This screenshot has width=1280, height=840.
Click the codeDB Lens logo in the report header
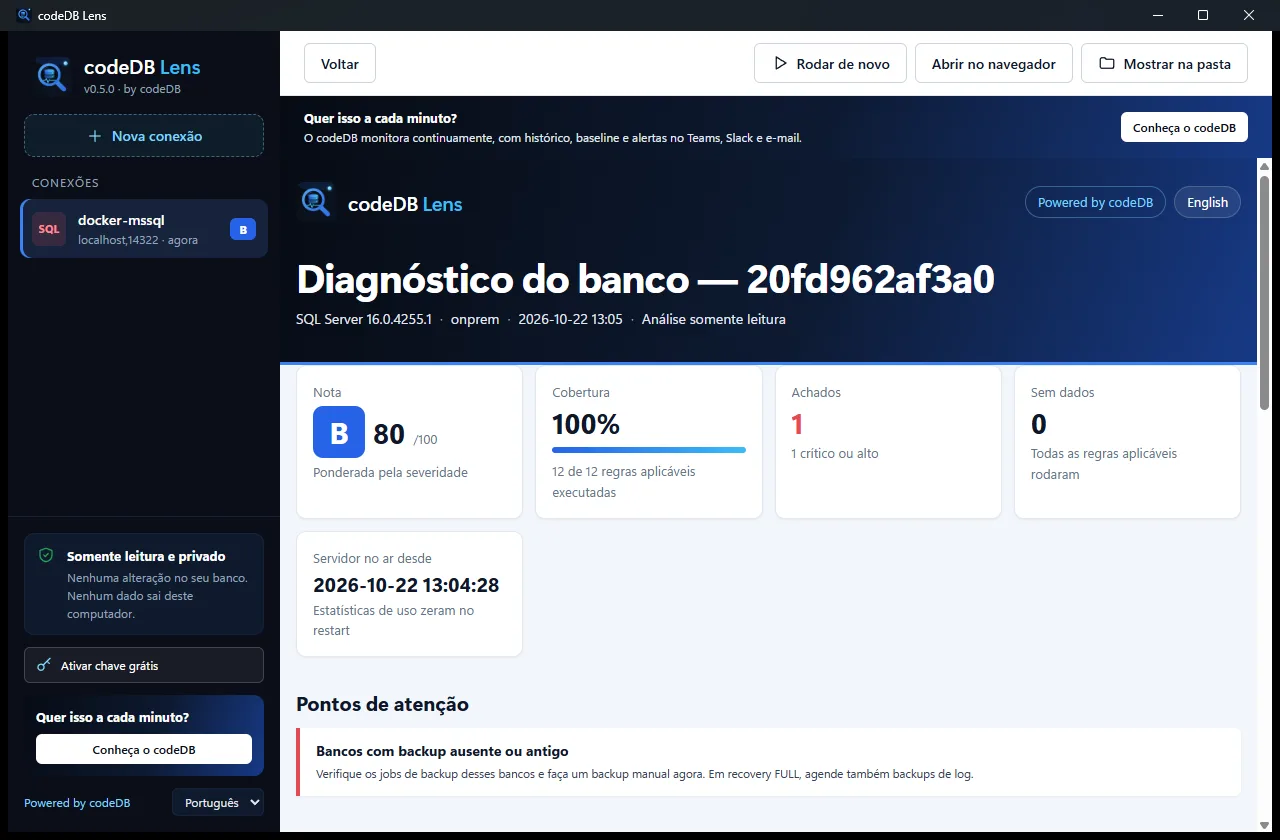pos(316,202)
